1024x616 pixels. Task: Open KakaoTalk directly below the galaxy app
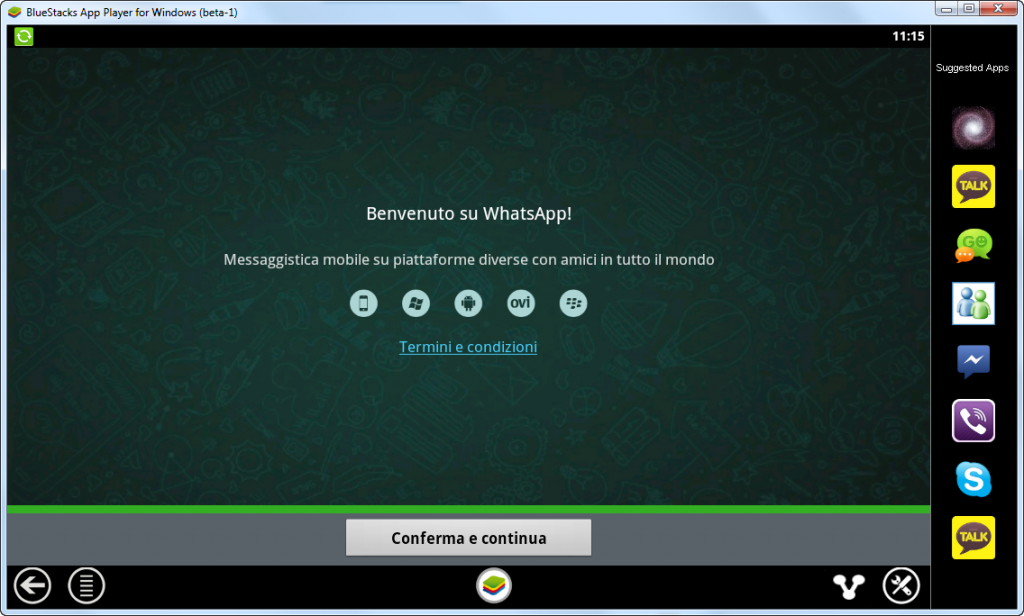[972, 186]
